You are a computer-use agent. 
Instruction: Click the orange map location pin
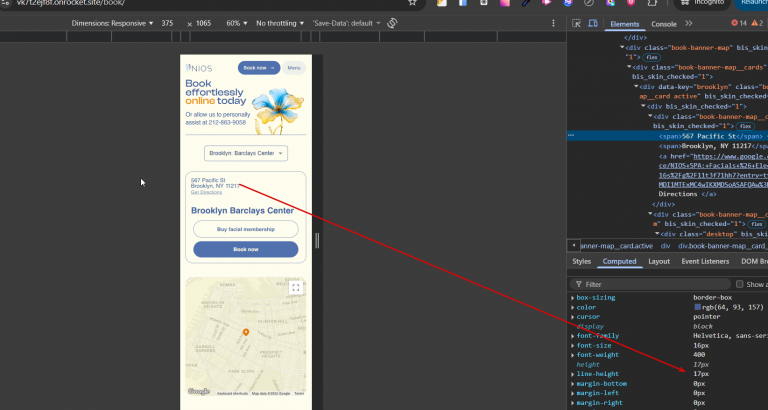(x=246, y=333)
